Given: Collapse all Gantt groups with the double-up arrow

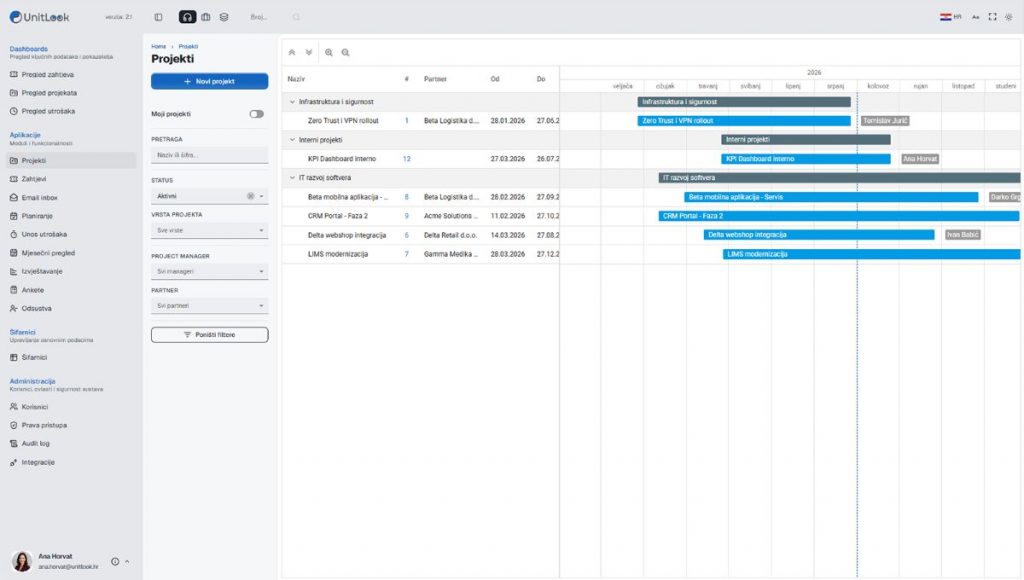Looking at the screenshot, I should pyautogui.click(x=292, y=52).
